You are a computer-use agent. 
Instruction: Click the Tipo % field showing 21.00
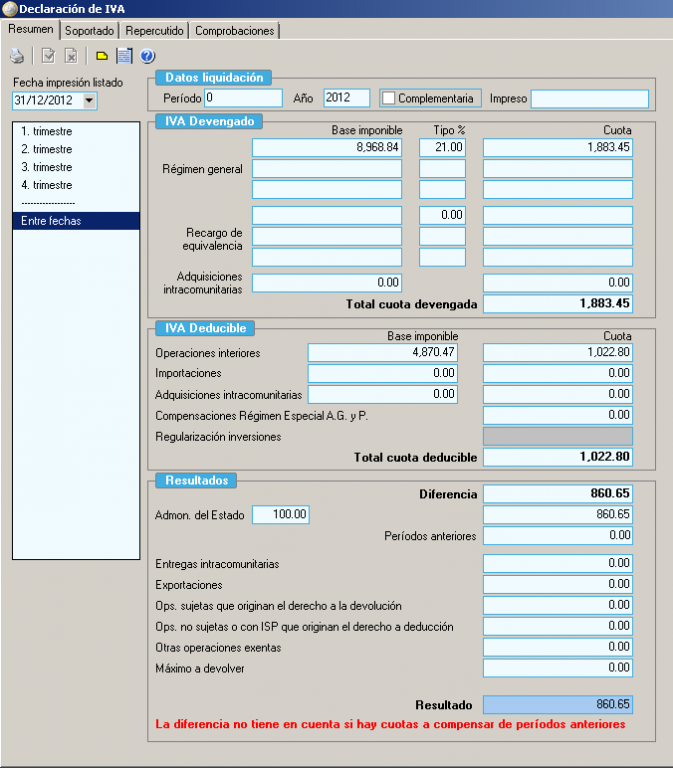coord(442,147)
